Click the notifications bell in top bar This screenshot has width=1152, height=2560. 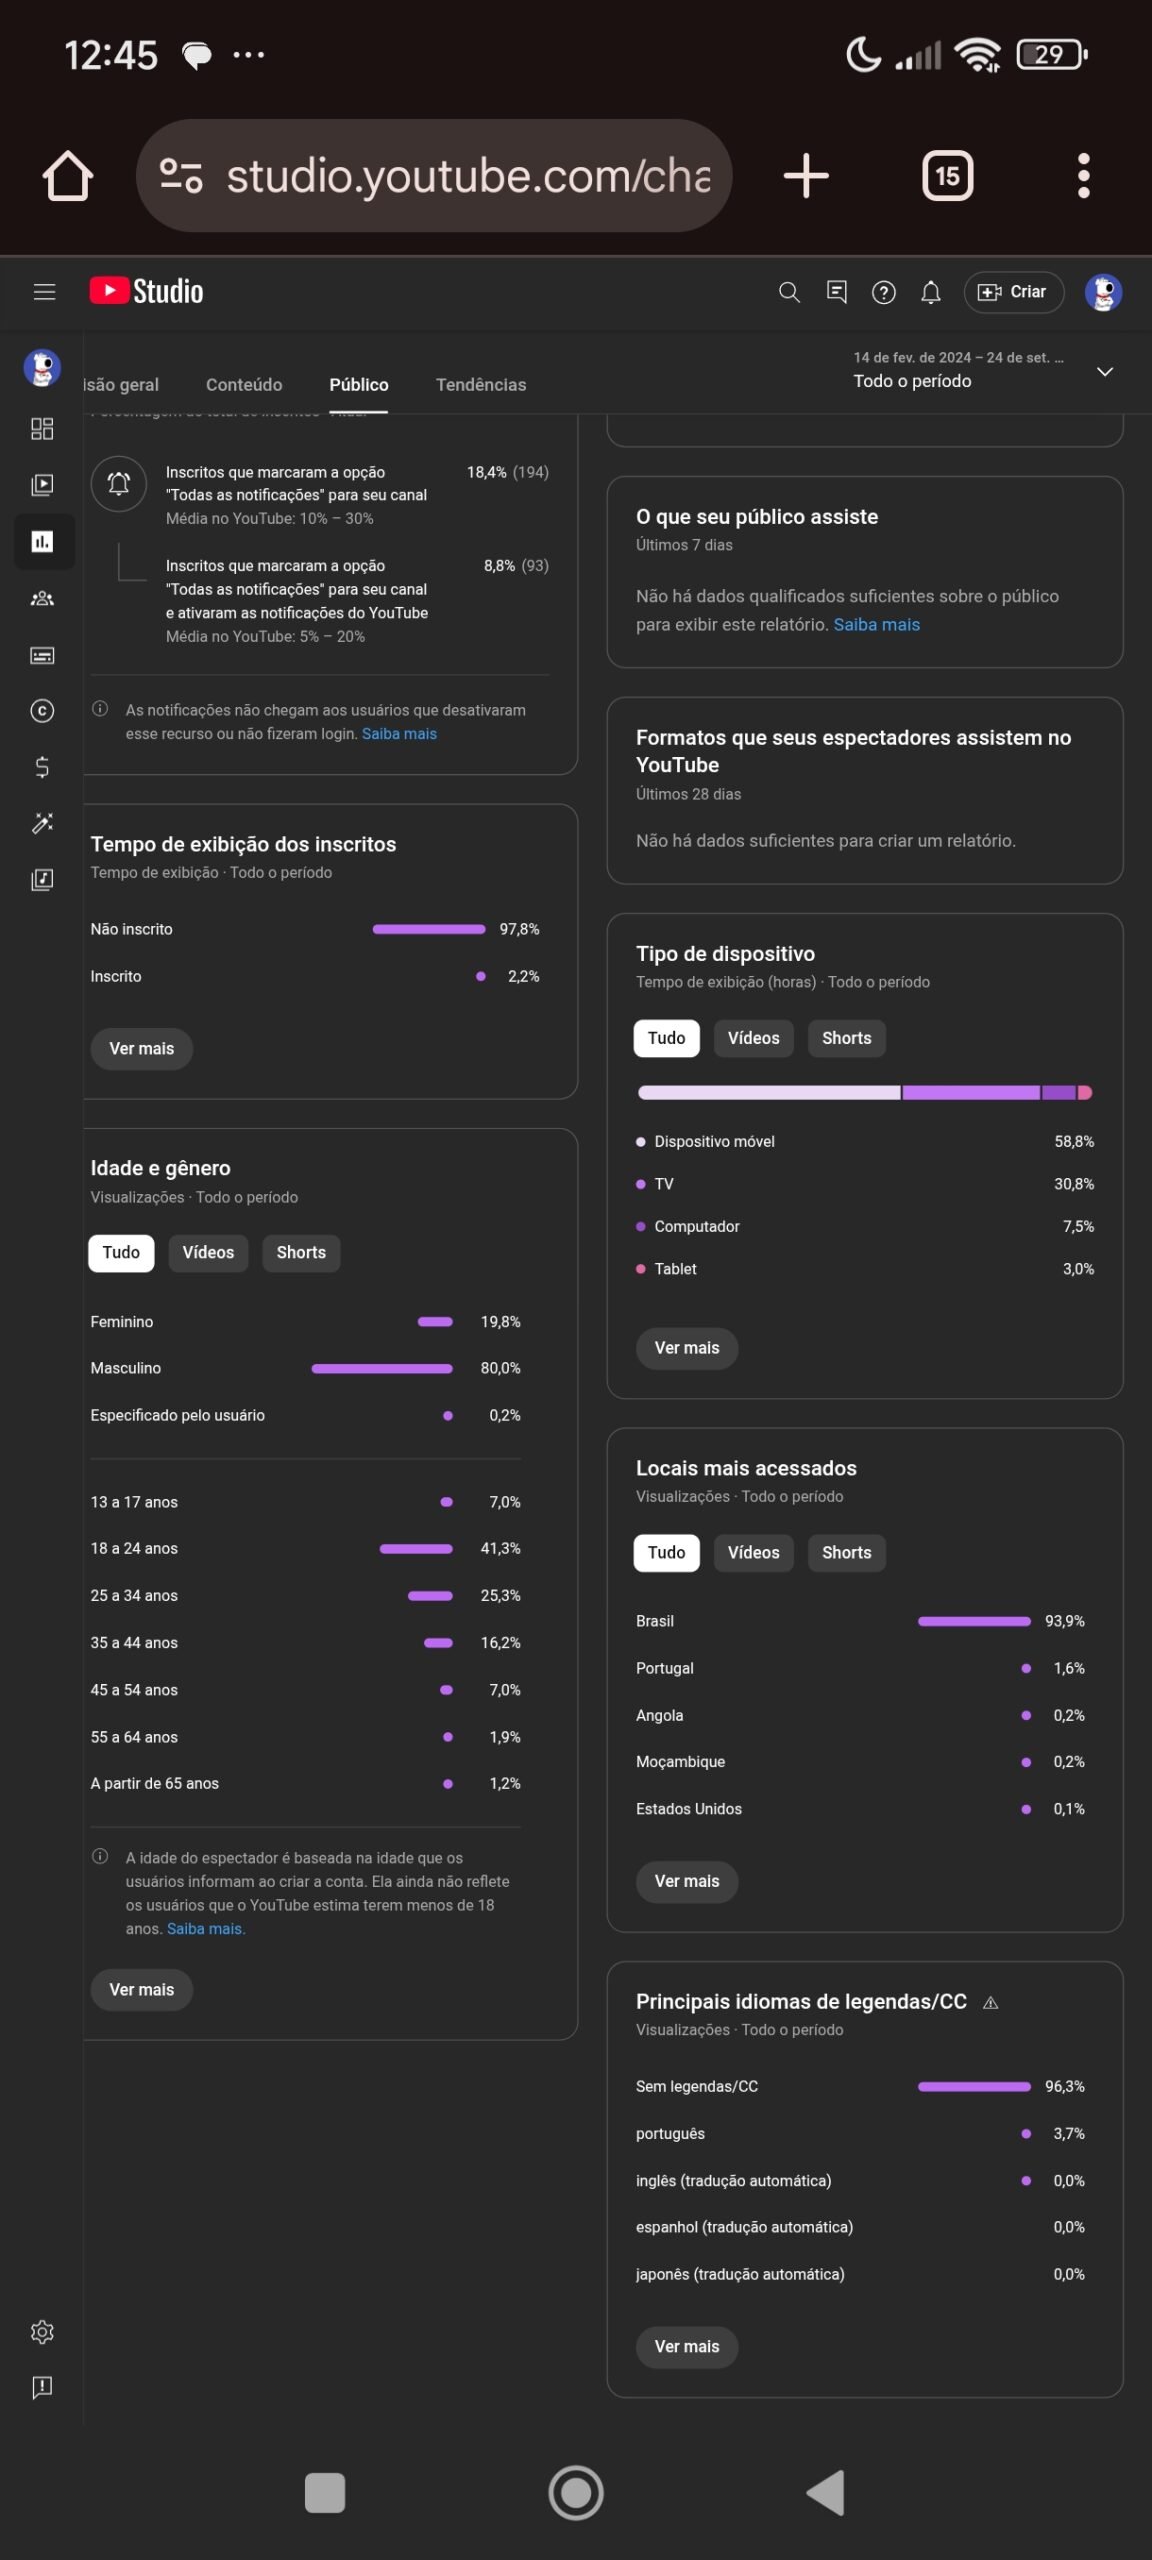pyautogui.click(x=930, y=292)
